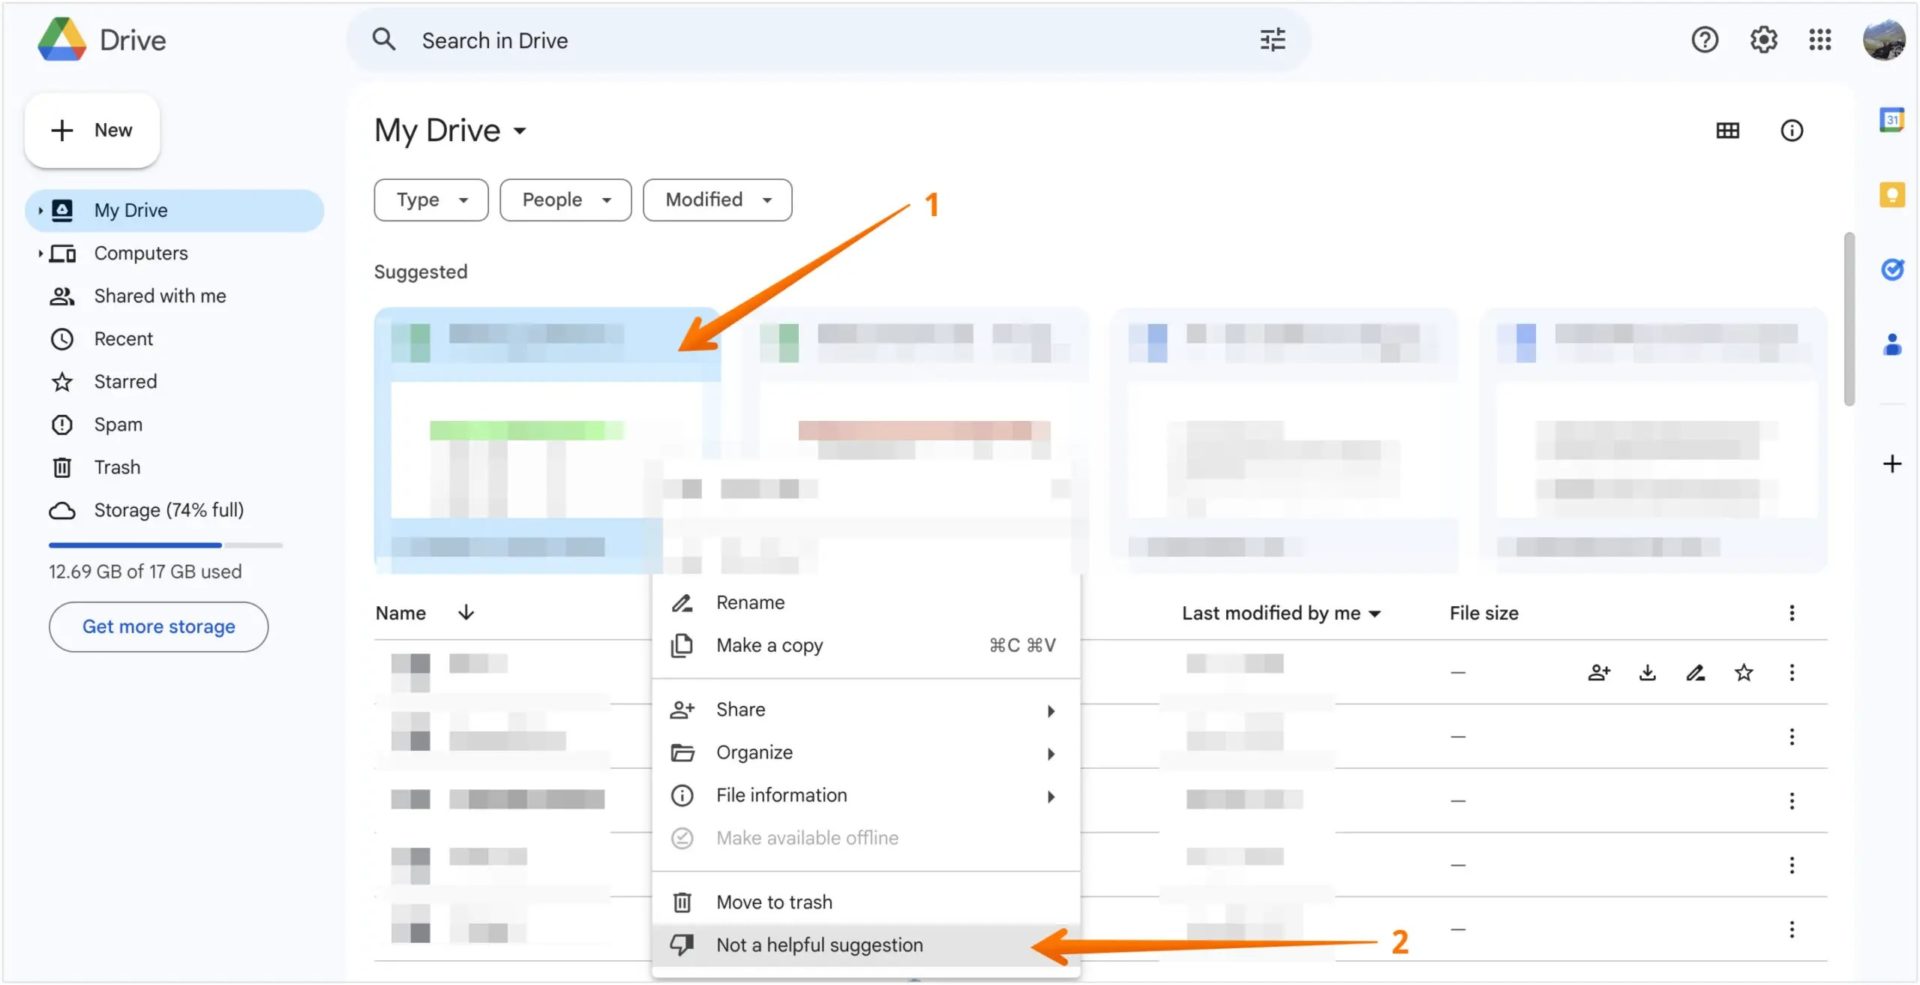Open the Modified filter dropdown
Image resolution: width=1920 pixels, height=985 pixels.
pyautogui.click(x=717, y=200)
